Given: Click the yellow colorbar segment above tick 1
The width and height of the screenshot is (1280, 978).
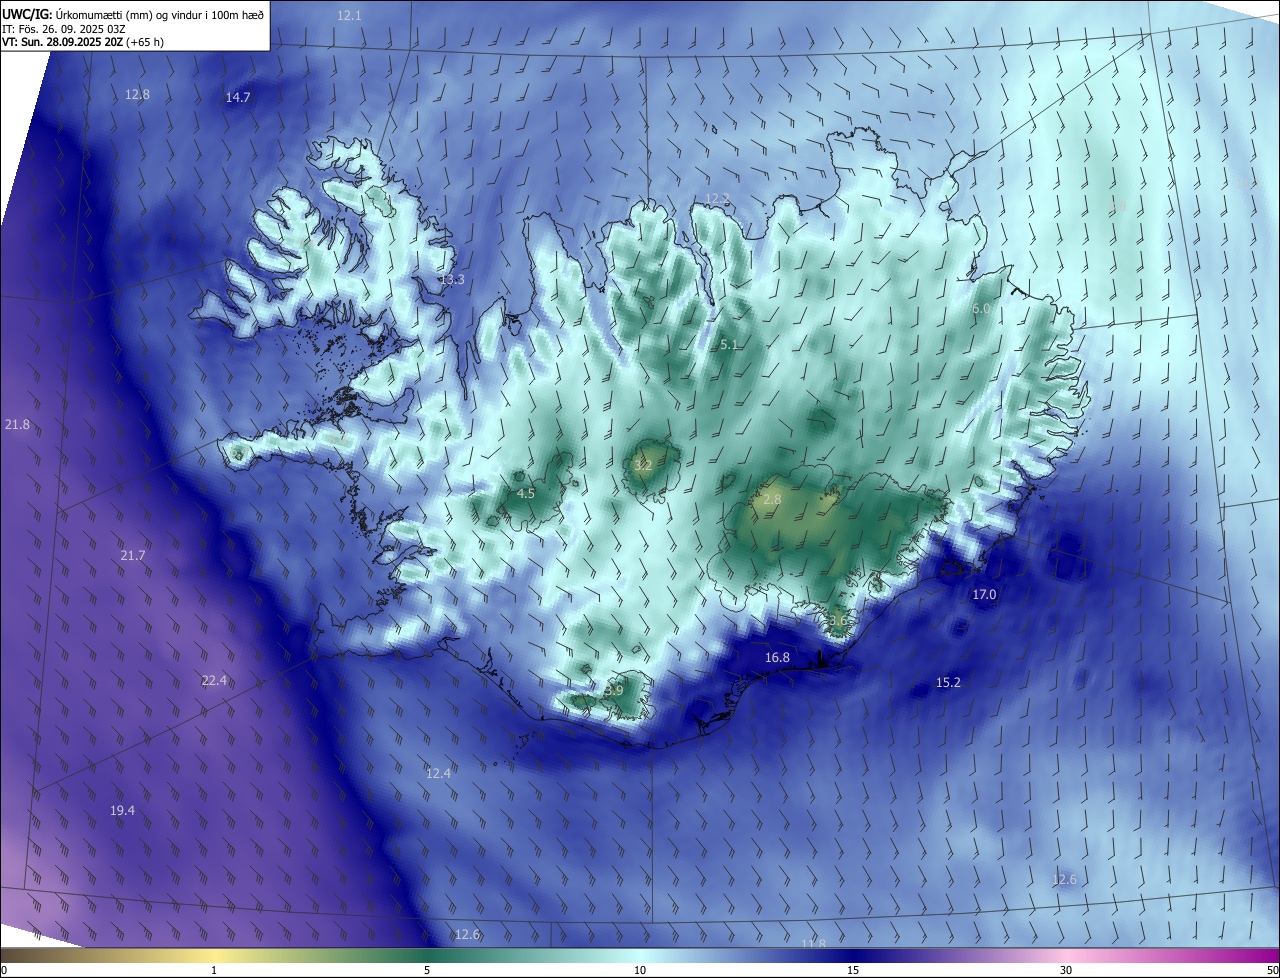Looking at the screenshot, I should pyautogui.click(x=214, y=955).
